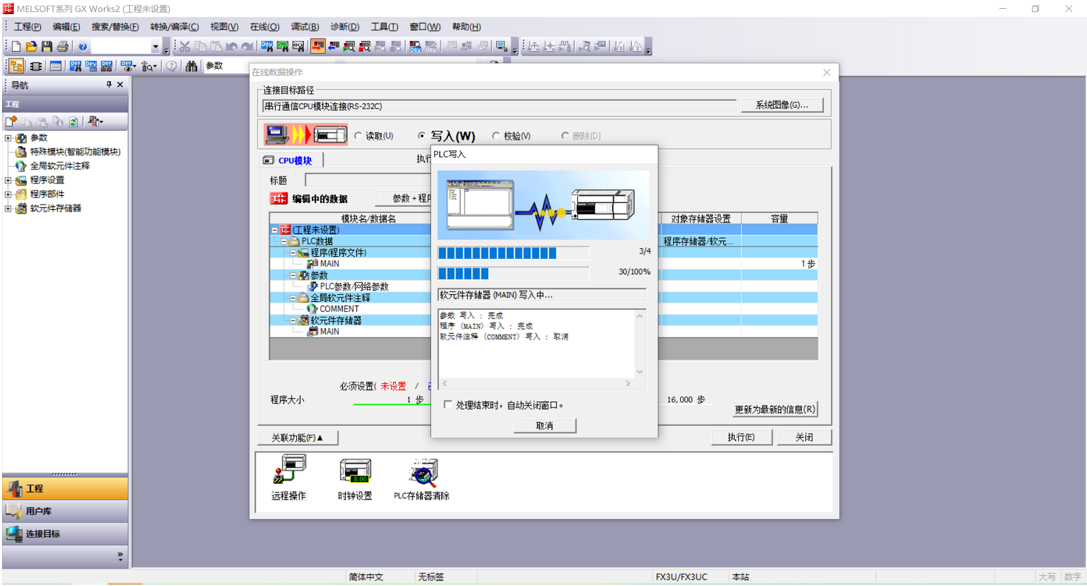Click the green program size bar
The height and width of the screenshot is (586, 1087).
(x=392, y=404)
